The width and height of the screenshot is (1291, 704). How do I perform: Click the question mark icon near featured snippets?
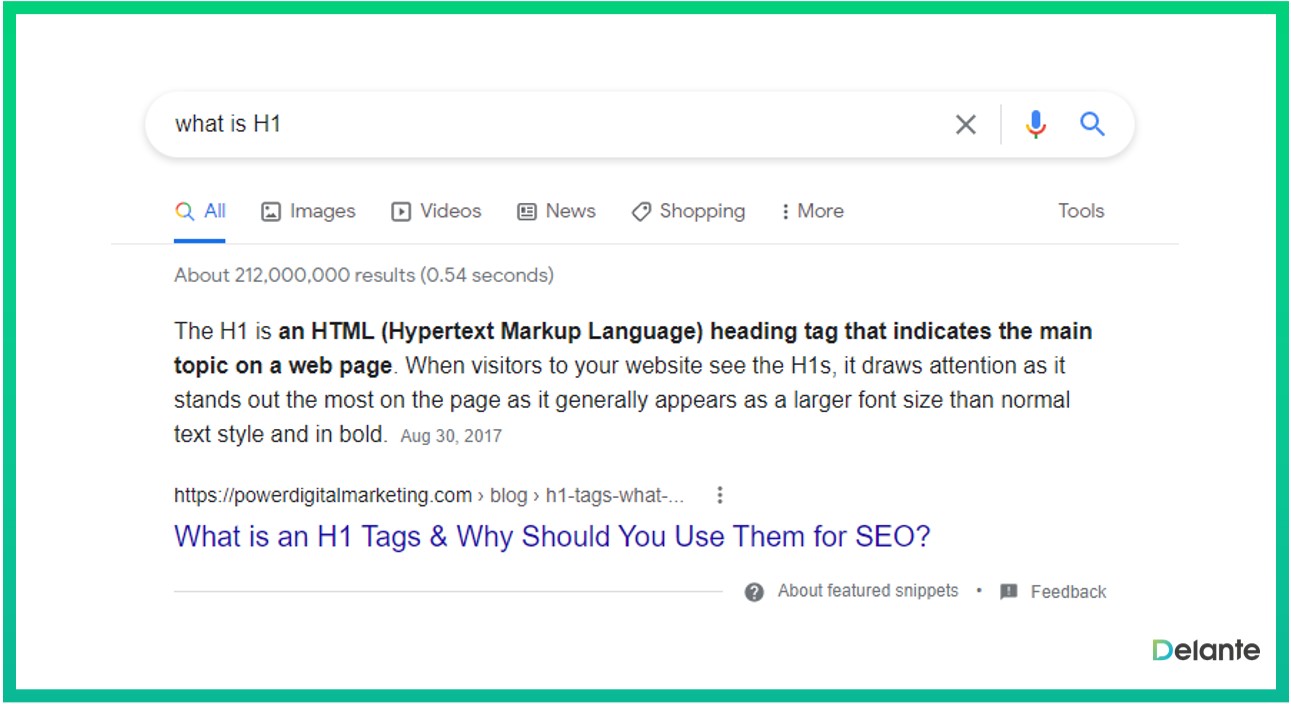pyautogui.click(x=754, y=592)
